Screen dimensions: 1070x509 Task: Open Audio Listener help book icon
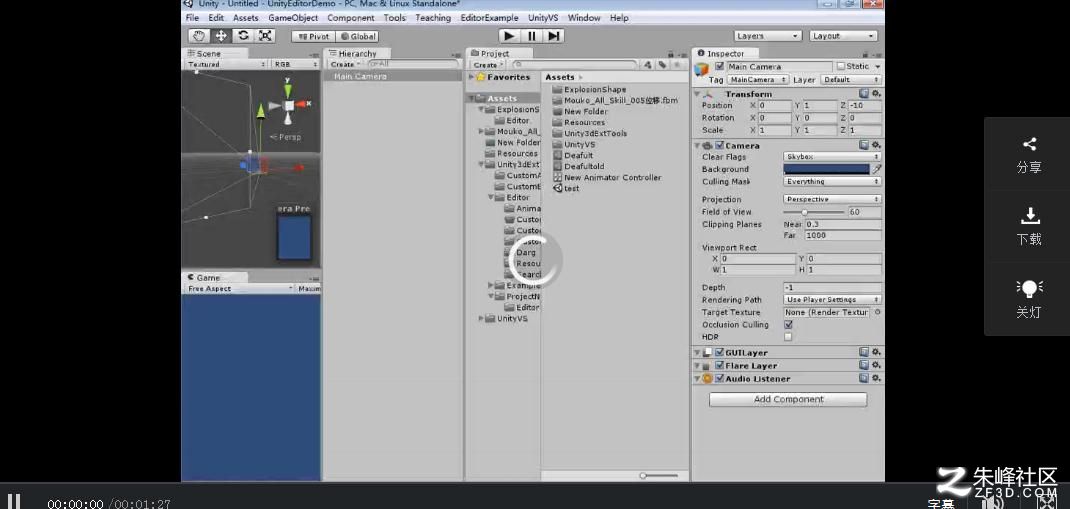(x=864, y=378)
